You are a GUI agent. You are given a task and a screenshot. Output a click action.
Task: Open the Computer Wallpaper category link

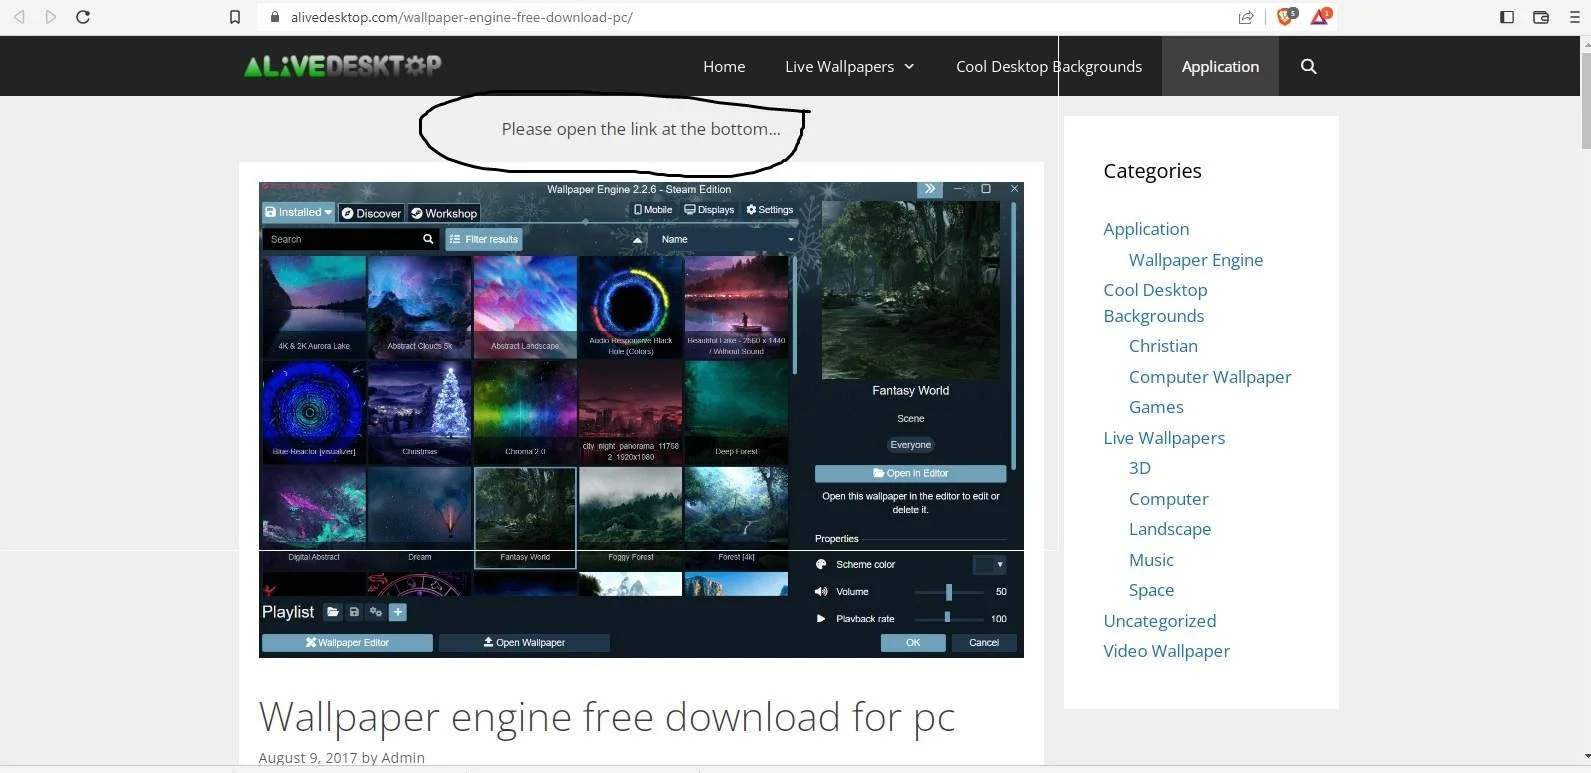pyautogui.click(x=1210, y=377)
